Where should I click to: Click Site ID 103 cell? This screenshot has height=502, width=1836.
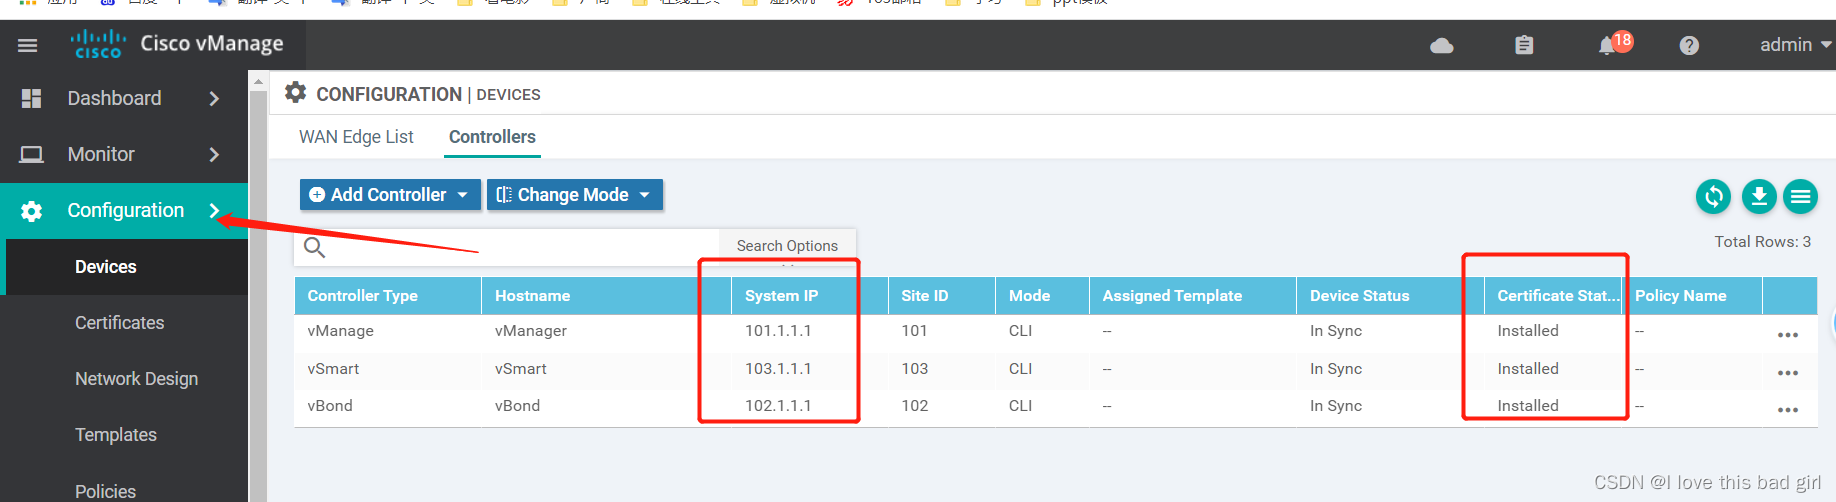(x=915, y=369)
